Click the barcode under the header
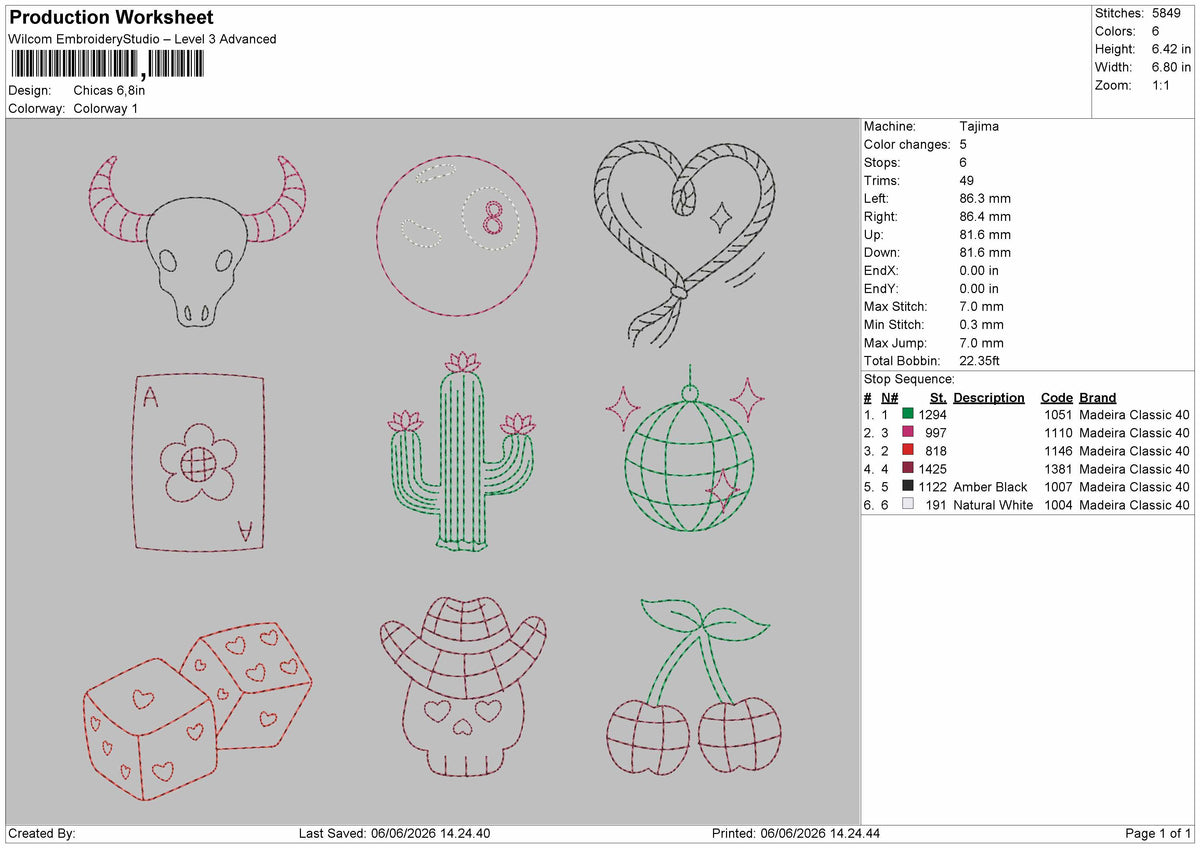 click(107, 65)
